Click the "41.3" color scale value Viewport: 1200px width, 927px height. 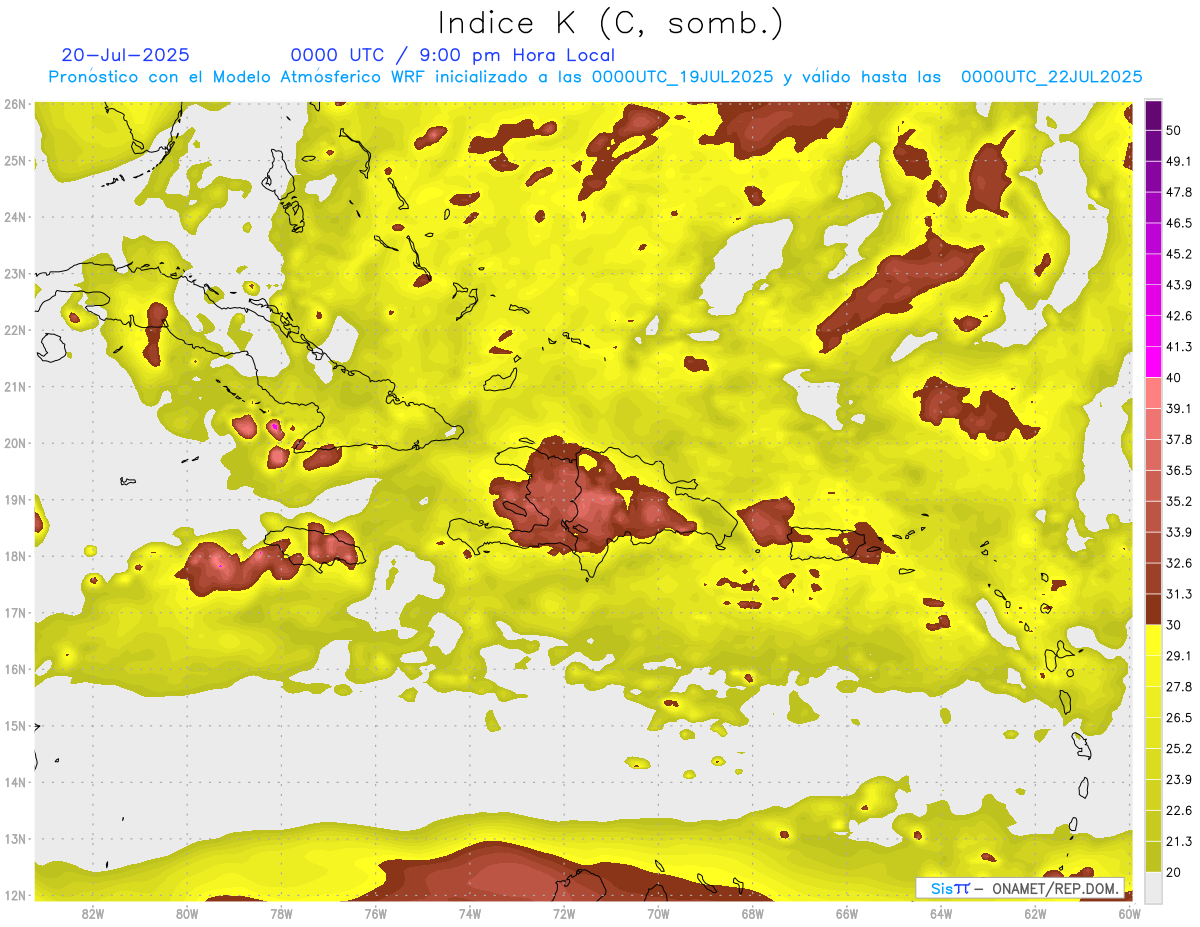pos(1178,347)
